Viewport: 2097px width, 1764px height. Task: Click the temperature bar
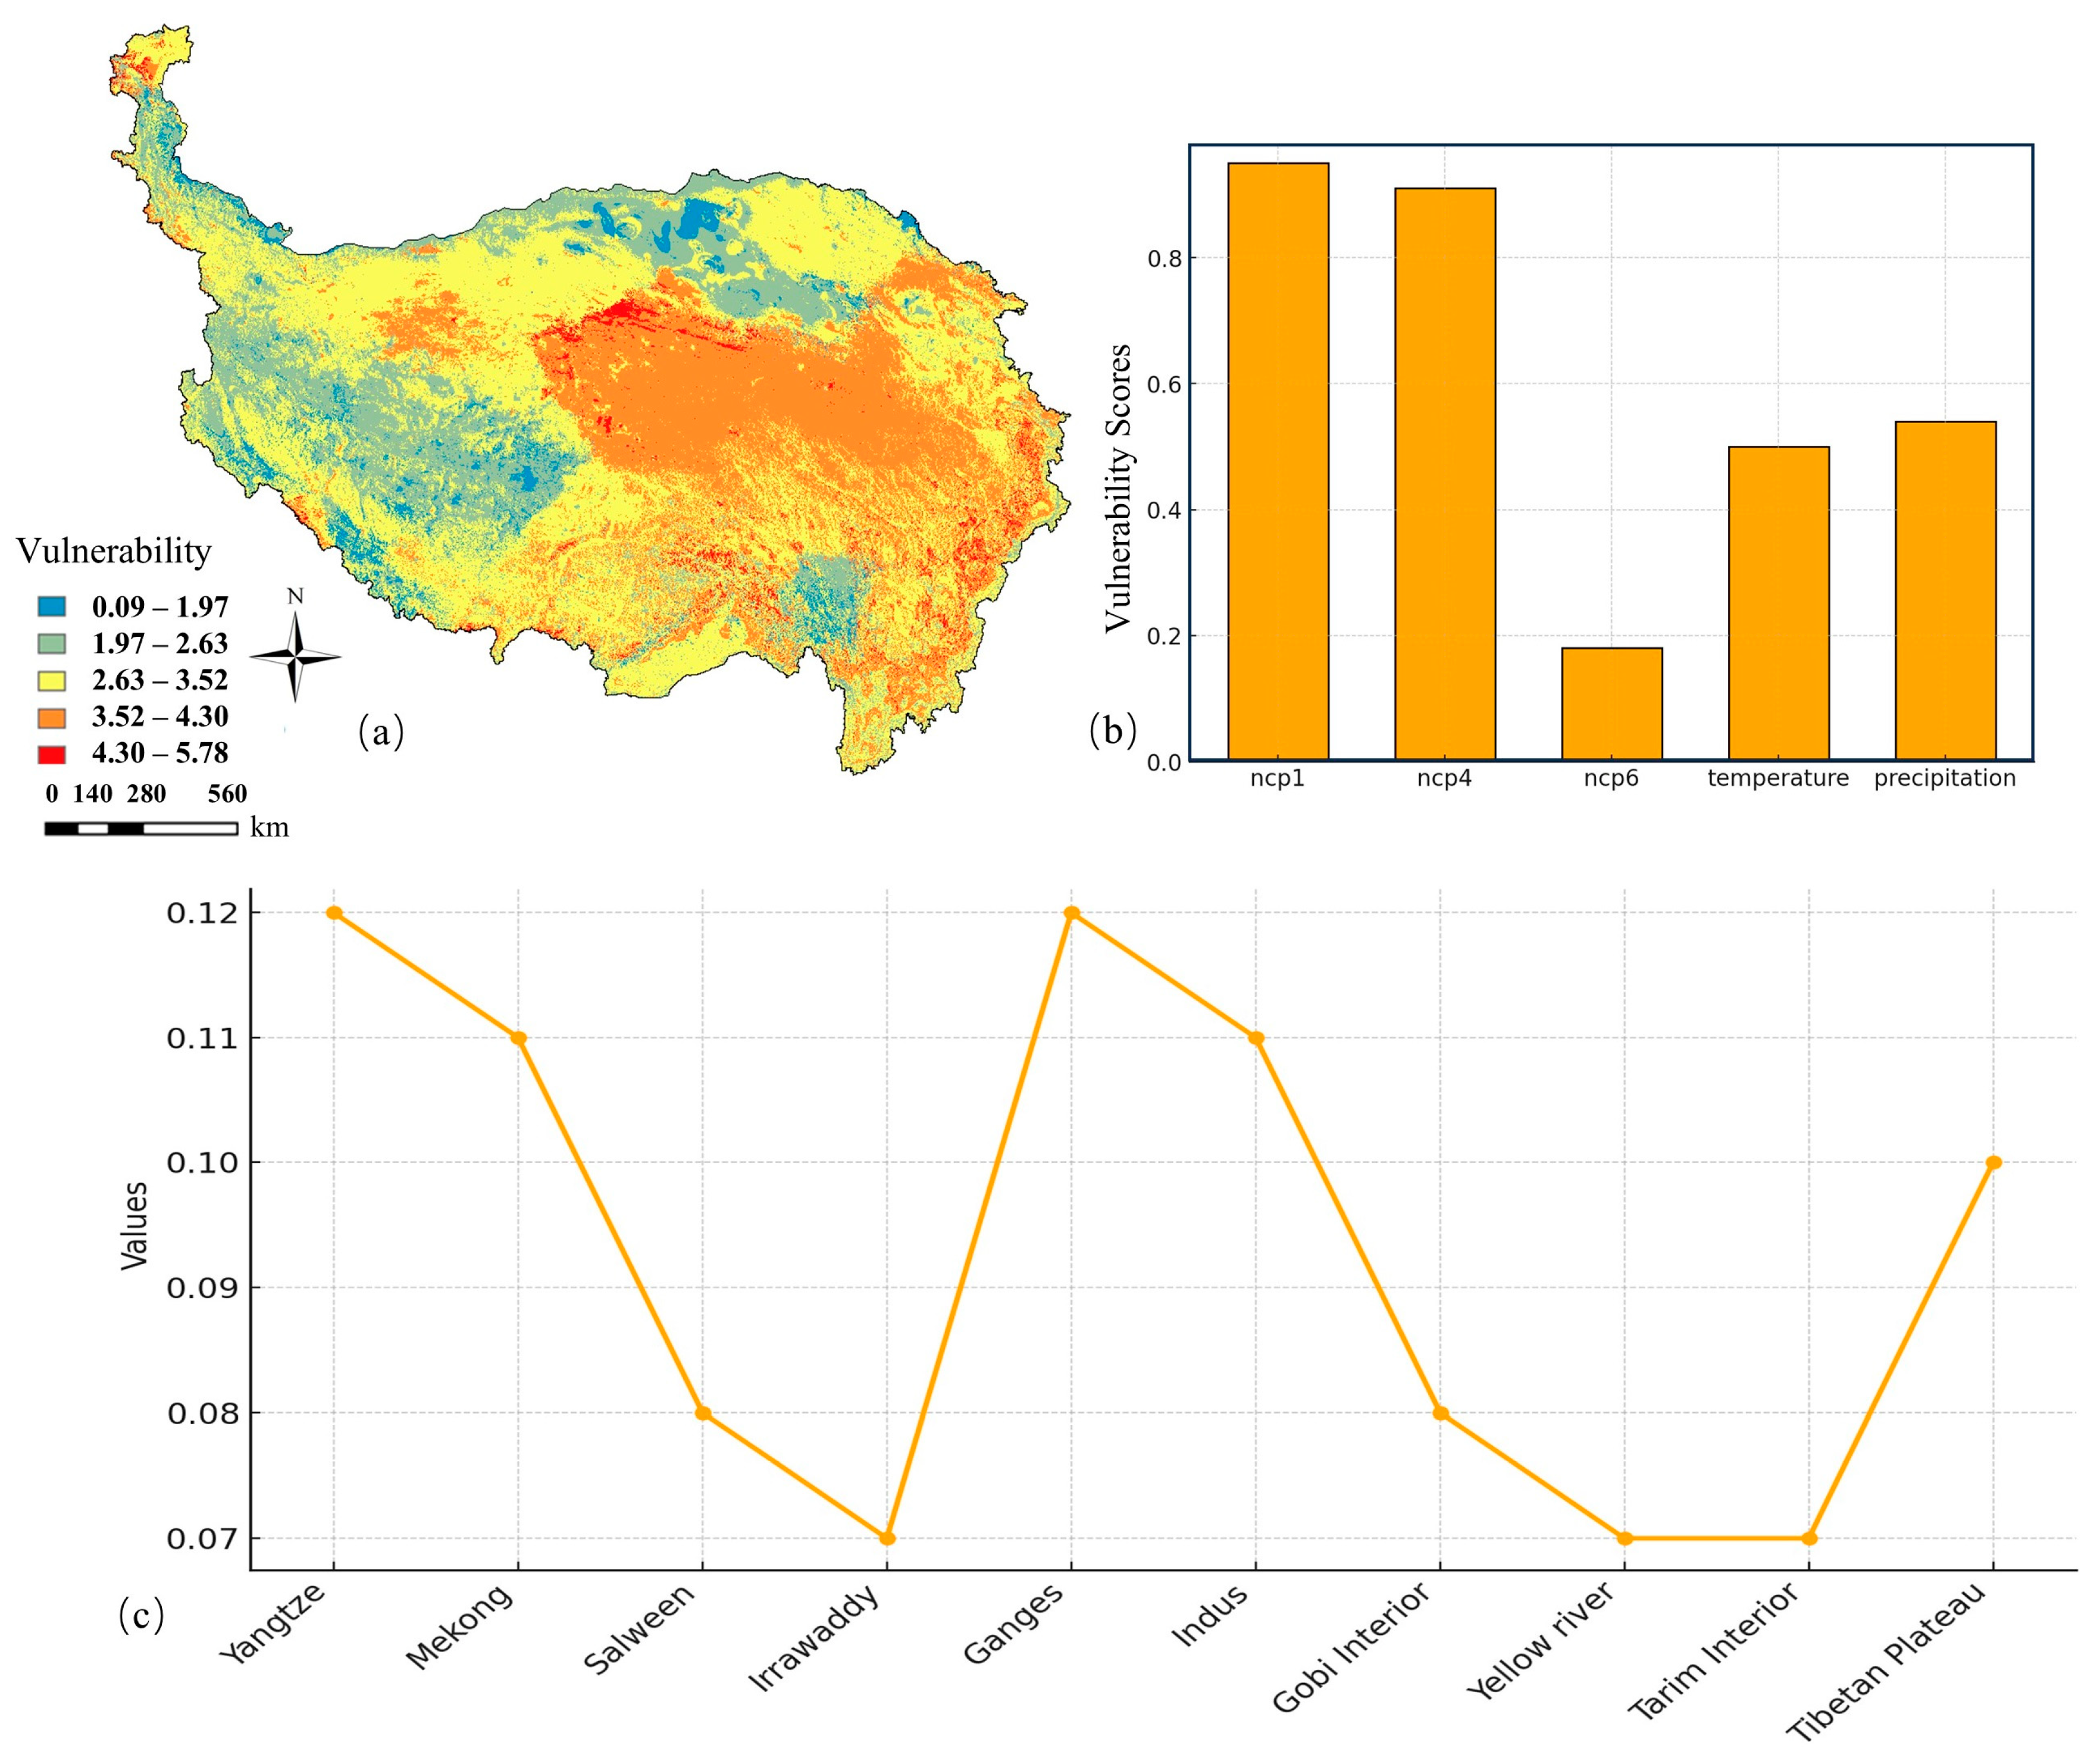pyautogui.click(x=1778, y=603)
